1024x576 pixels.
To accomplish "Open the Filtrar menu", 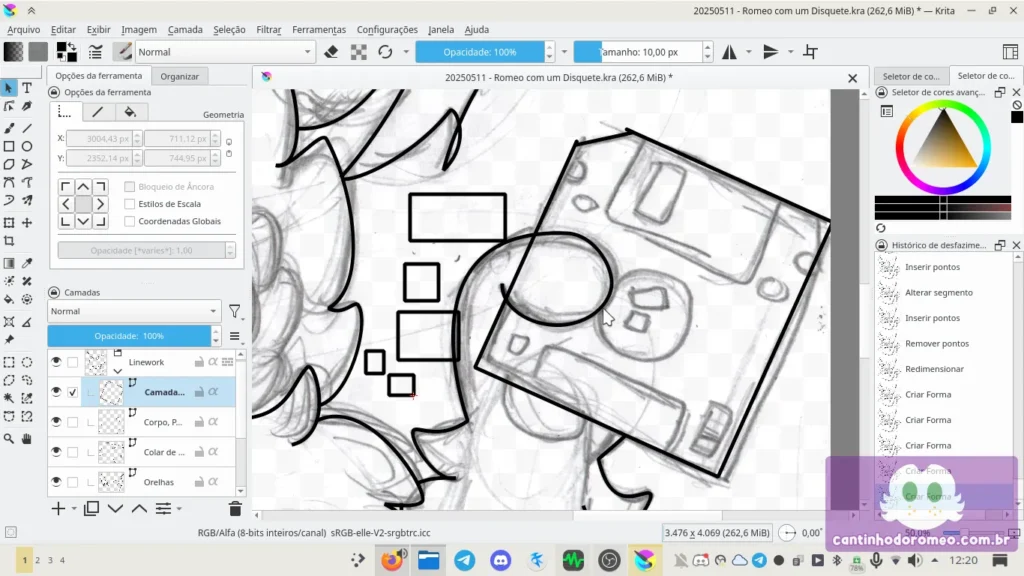I will coord(268,29).
